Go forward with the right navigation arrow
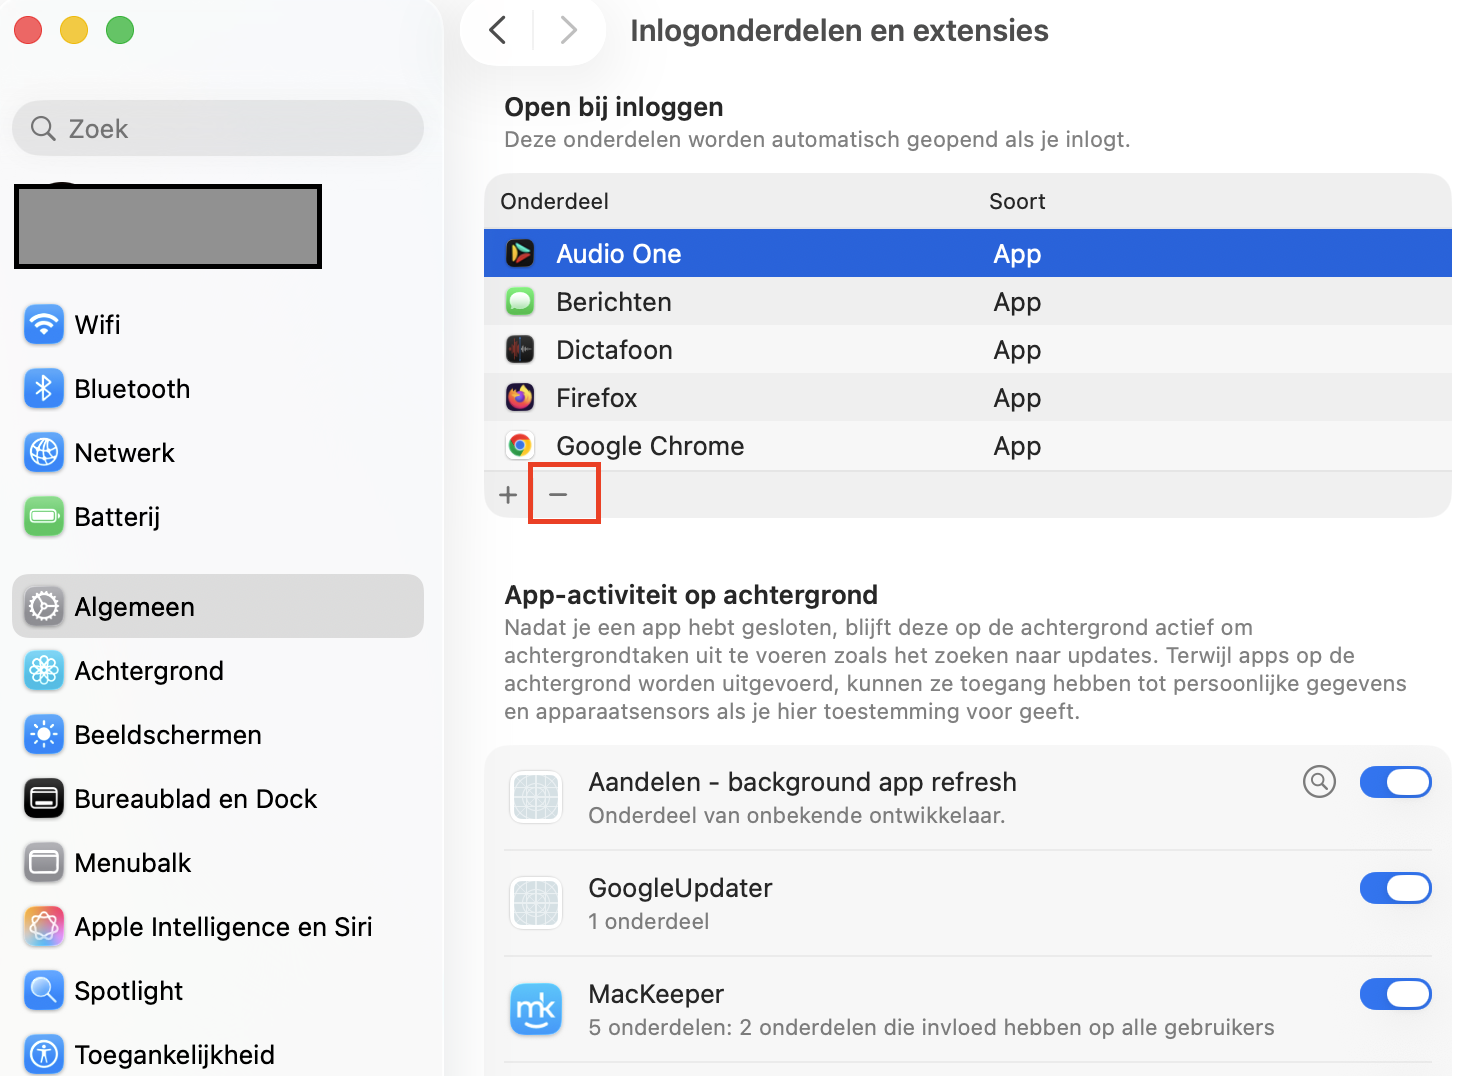1464x1076 pixels. click(x=568, y=30)
